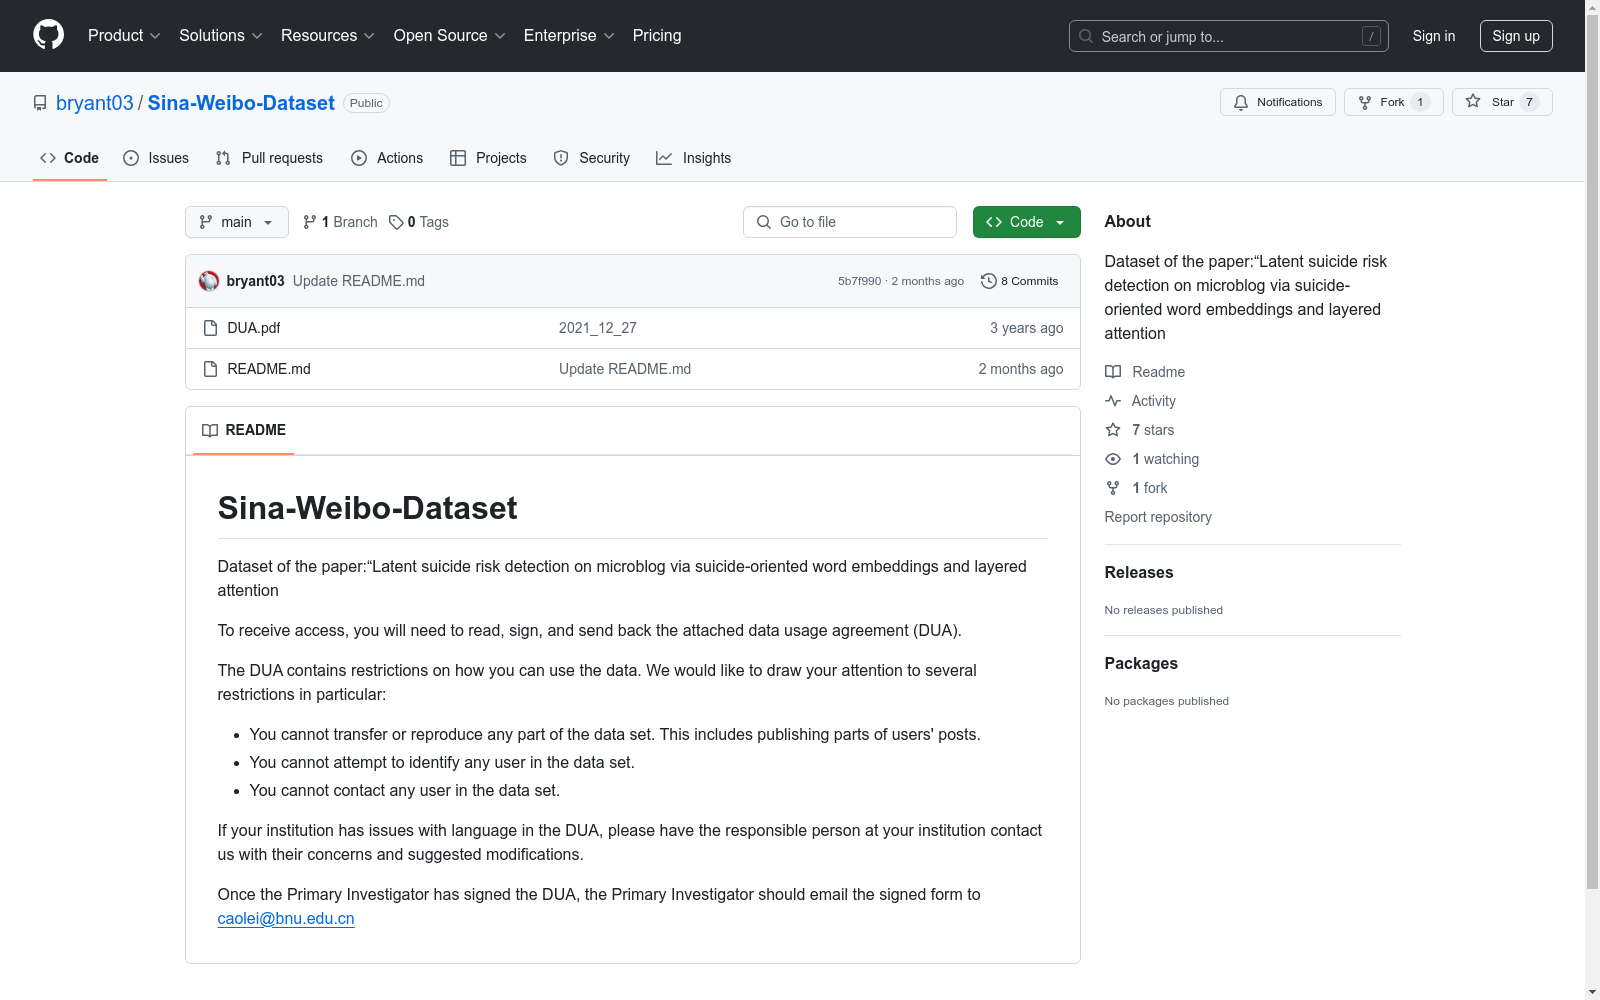Go to the Actions tab
Screen dimensions: 1600x1000
[387, 158]
